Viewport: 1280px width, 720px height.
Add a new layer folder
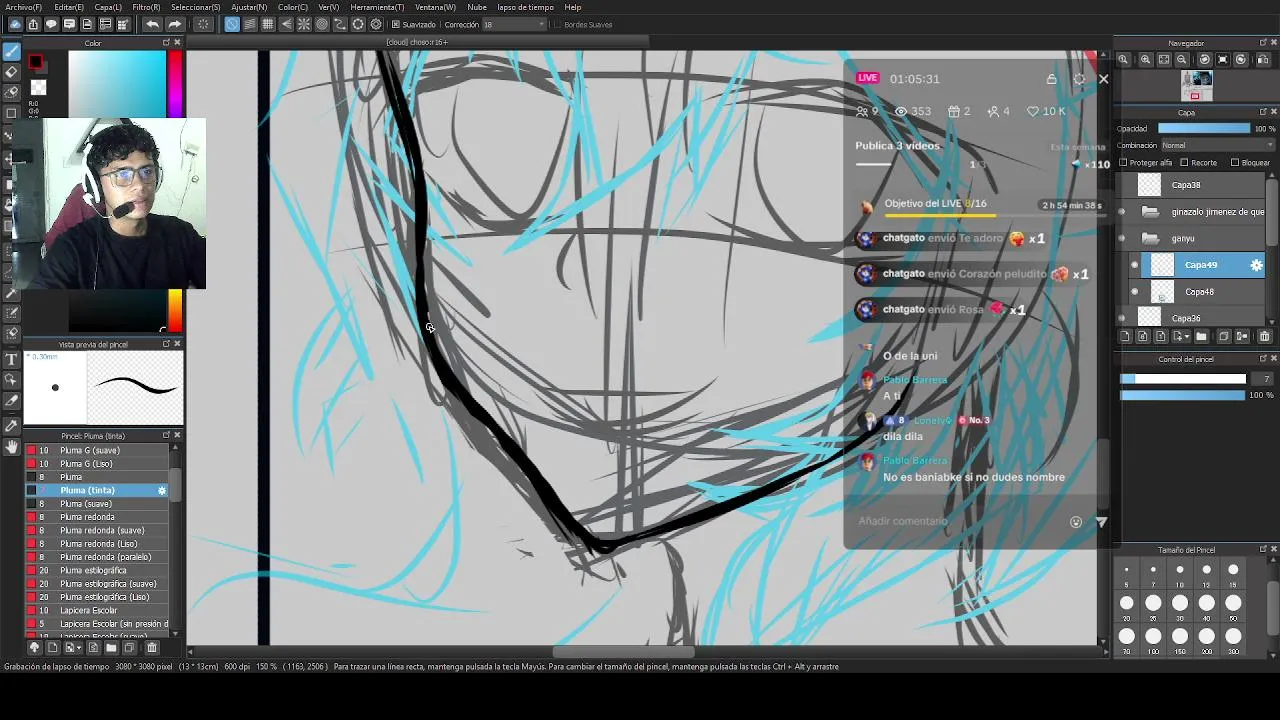[x=1201, y=337]
